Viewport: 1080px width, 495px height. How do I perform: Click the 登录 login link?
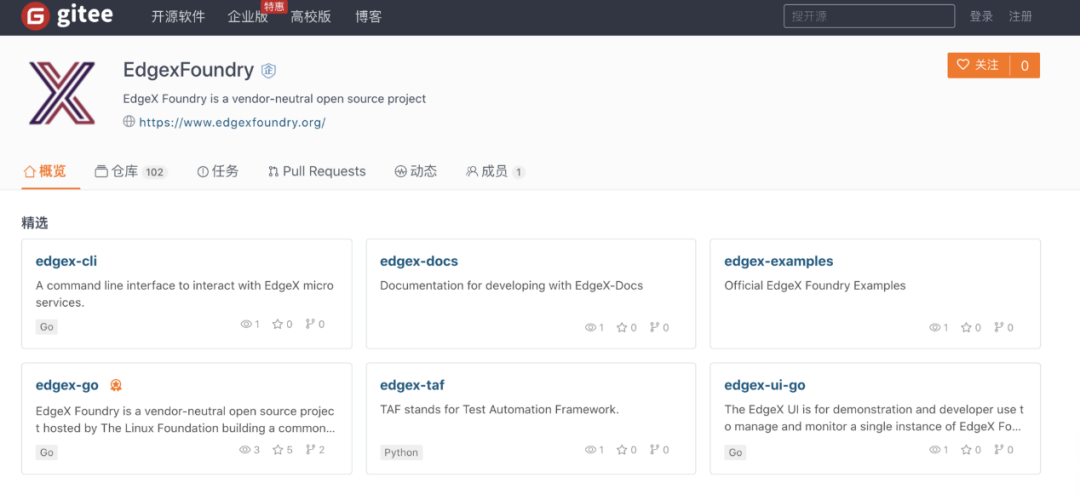(x=981, y=16)
